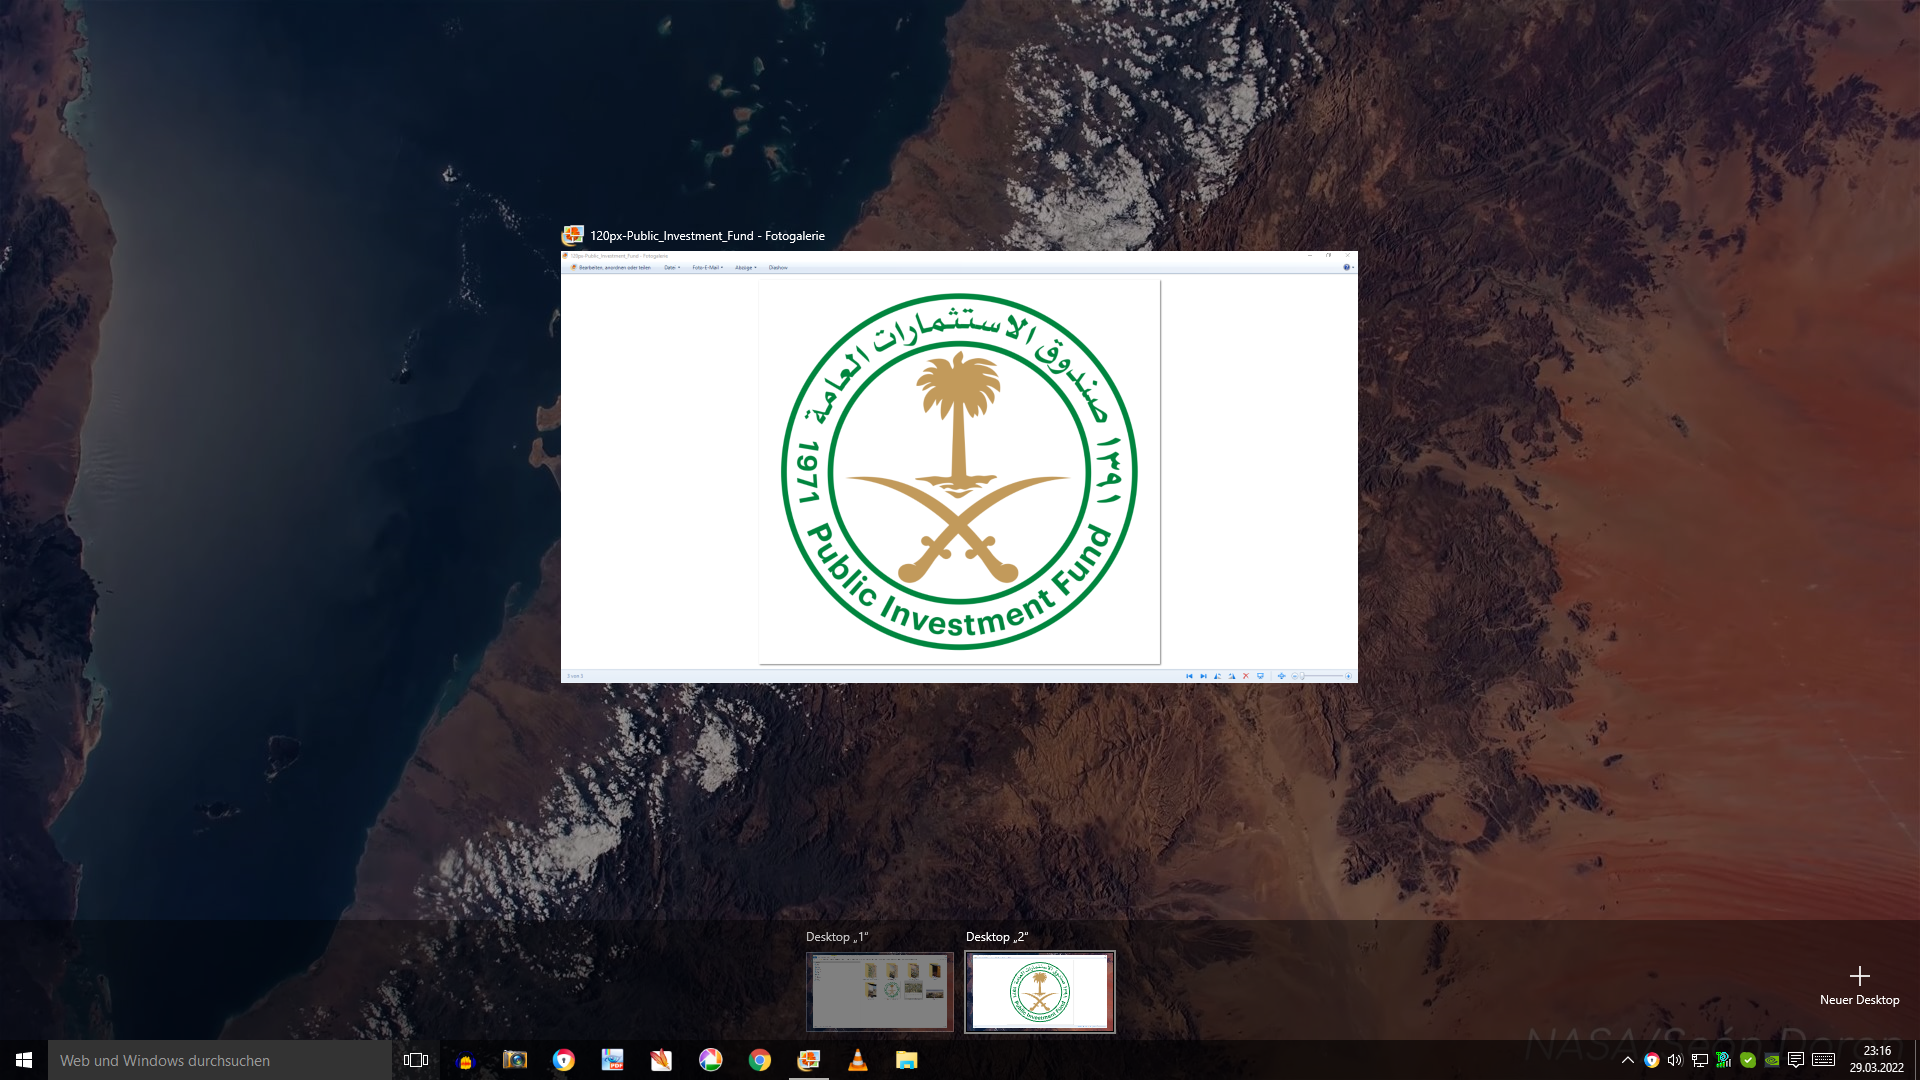Open the Windows Start menu
Image resolution: width=1920 pixels, height=1080 pixels.
point(24,1060)
